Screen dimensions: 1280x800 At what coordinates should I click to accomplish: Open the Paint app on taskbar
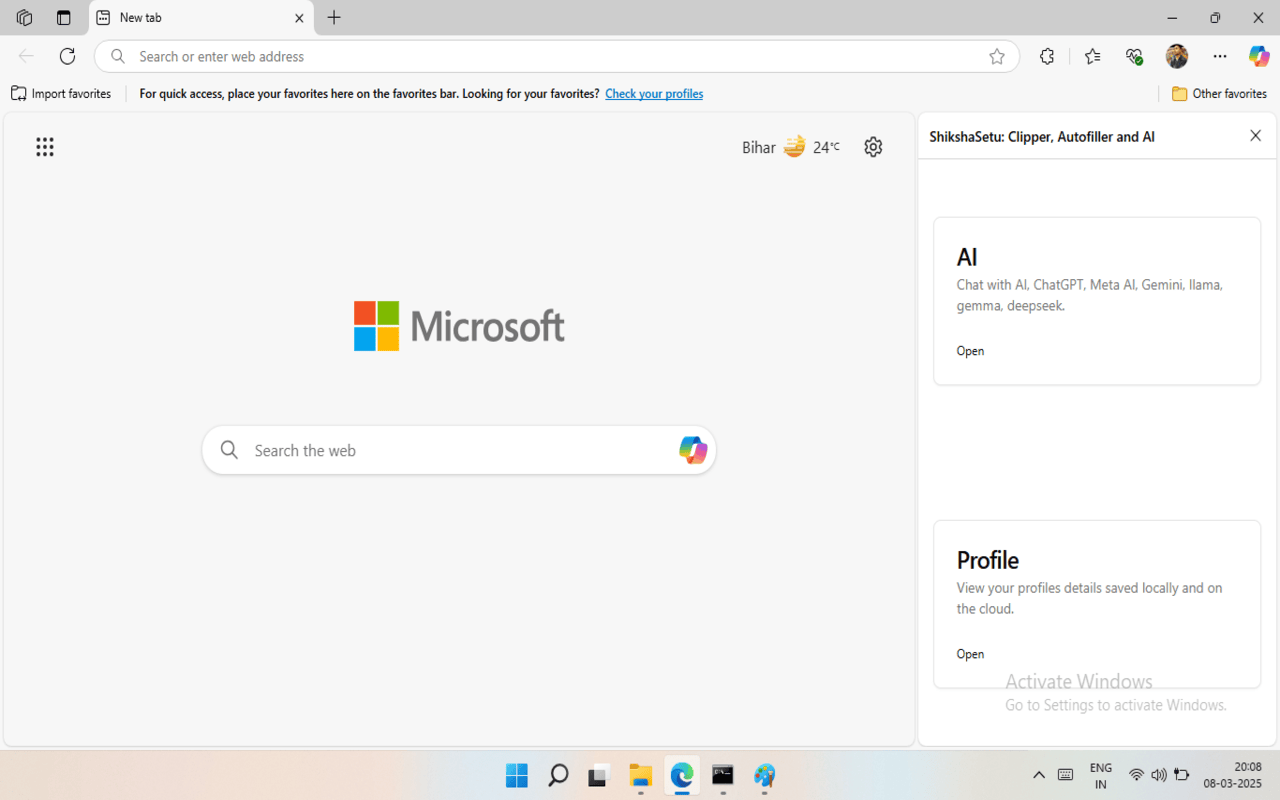(765, 775)
